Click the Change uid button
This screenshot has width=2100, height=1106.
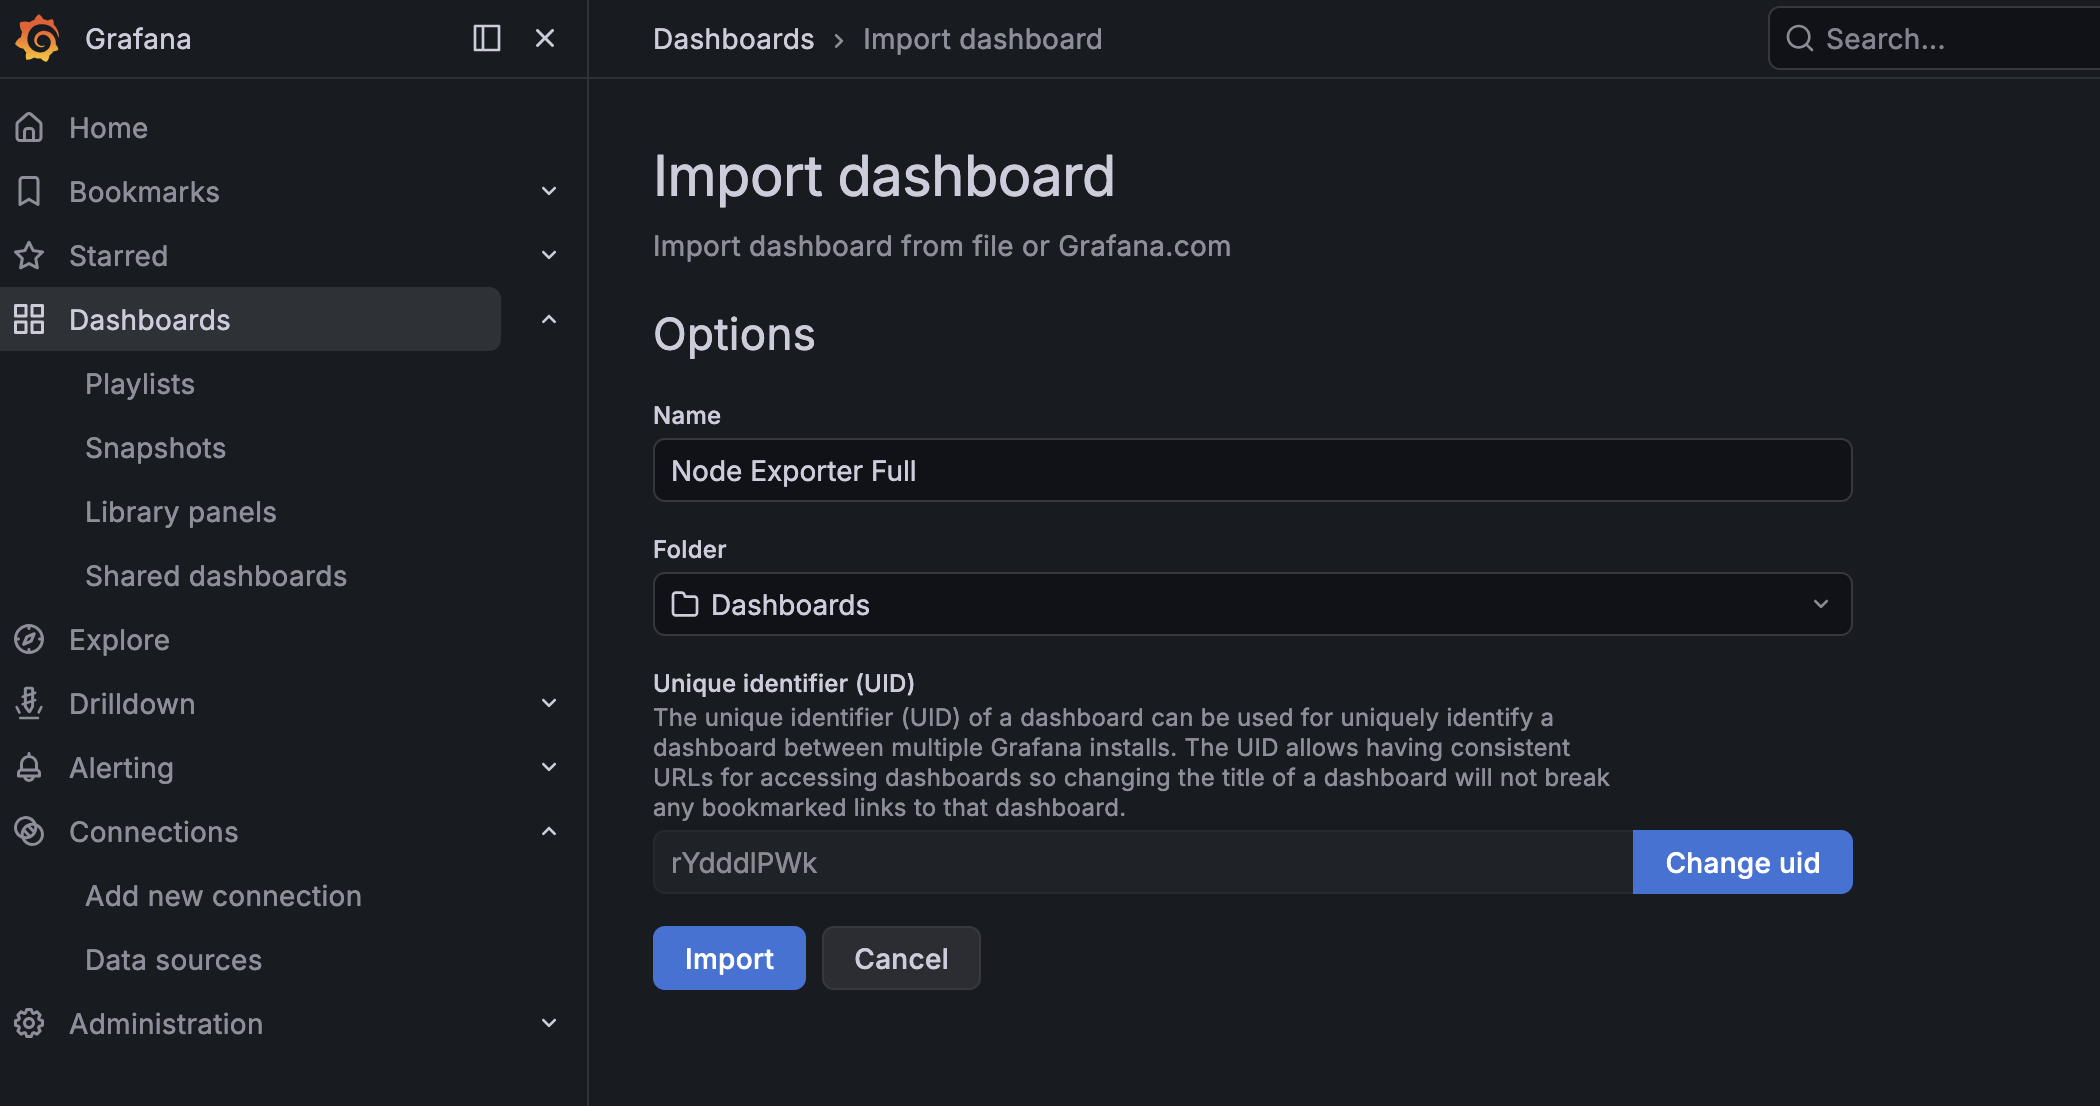(1742, 862)
